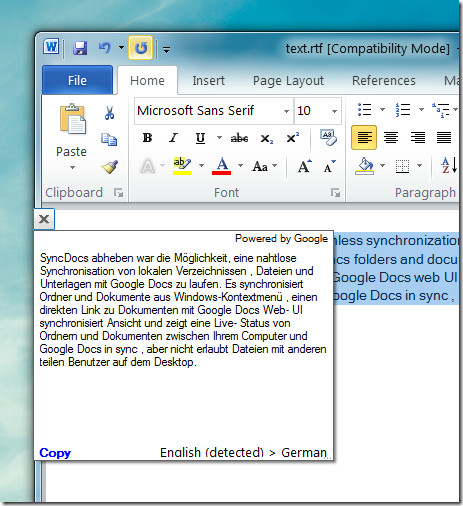Open the highlight color dropdown arrow

(x=201, y=165)
